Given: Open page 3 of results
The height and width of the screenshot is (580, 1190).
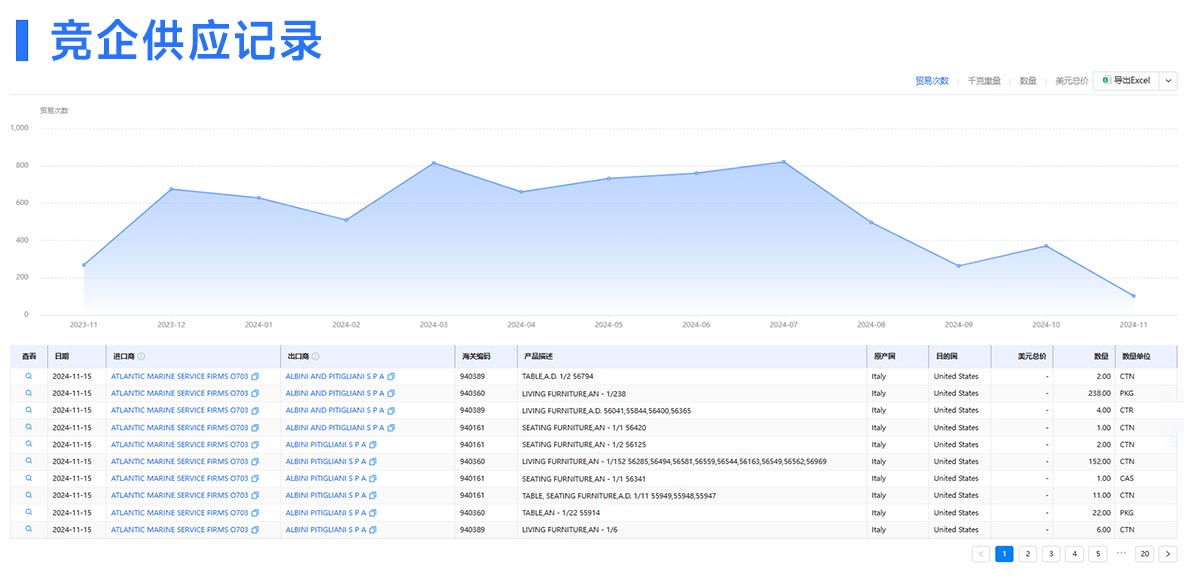Looking at the screenshot, I should pyautogui.click(x=1051, y=554).
